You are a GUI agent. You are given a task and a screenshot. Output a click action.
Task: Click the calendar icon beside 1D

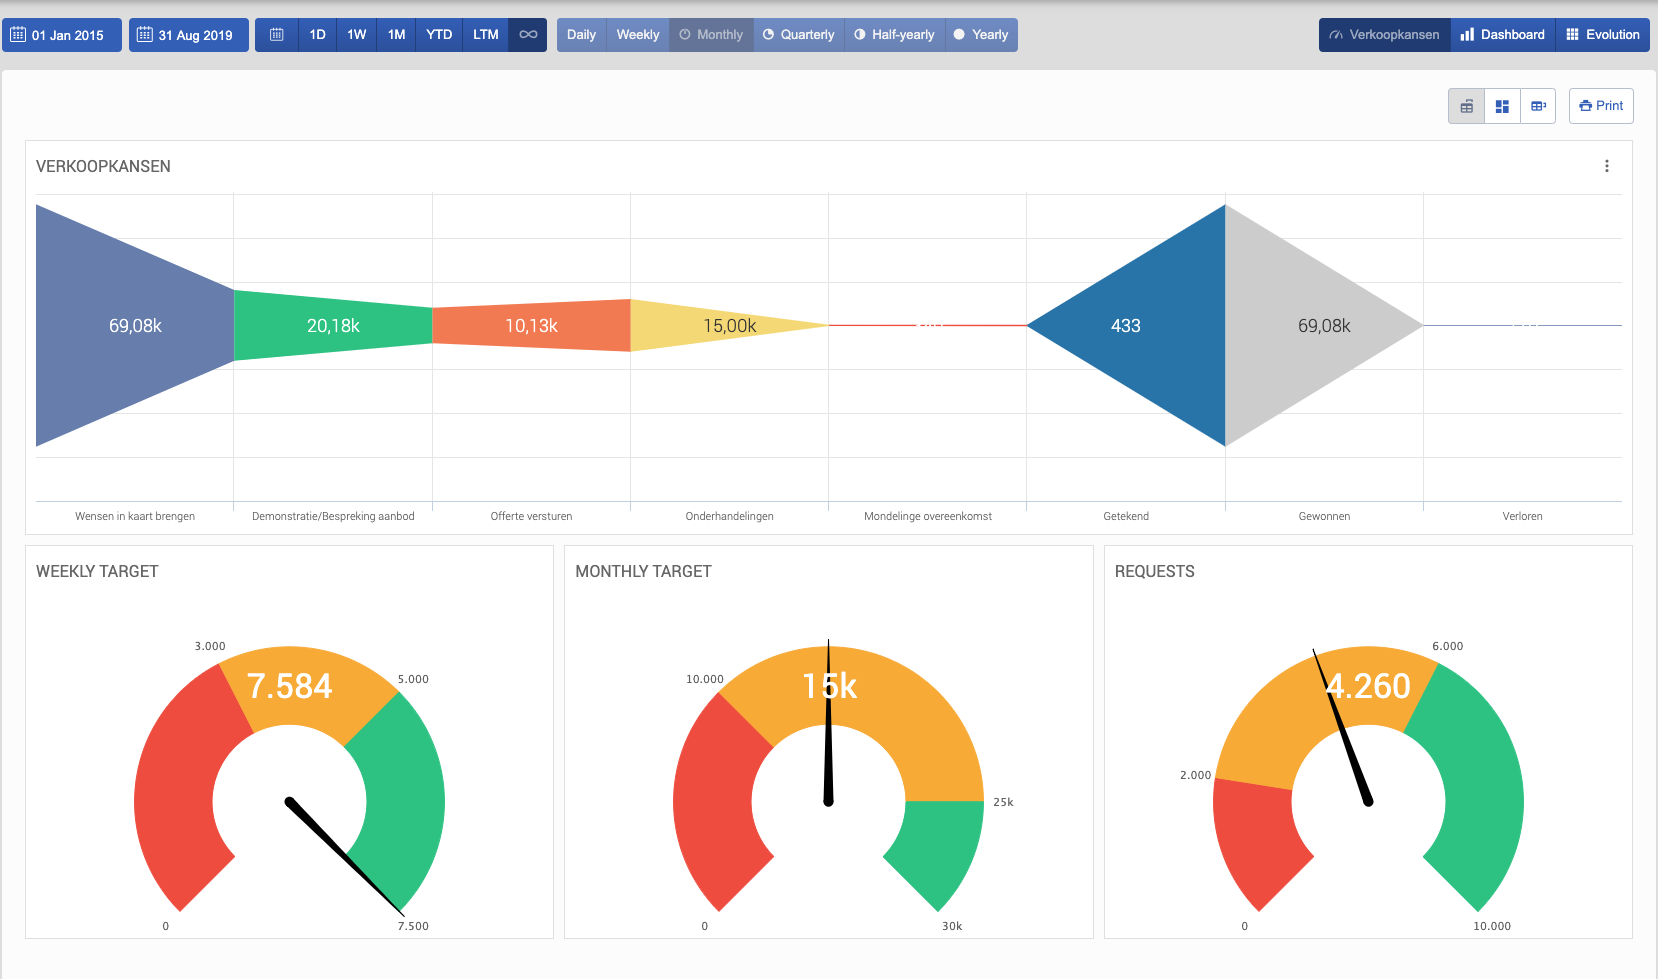[x=277, y=35]
